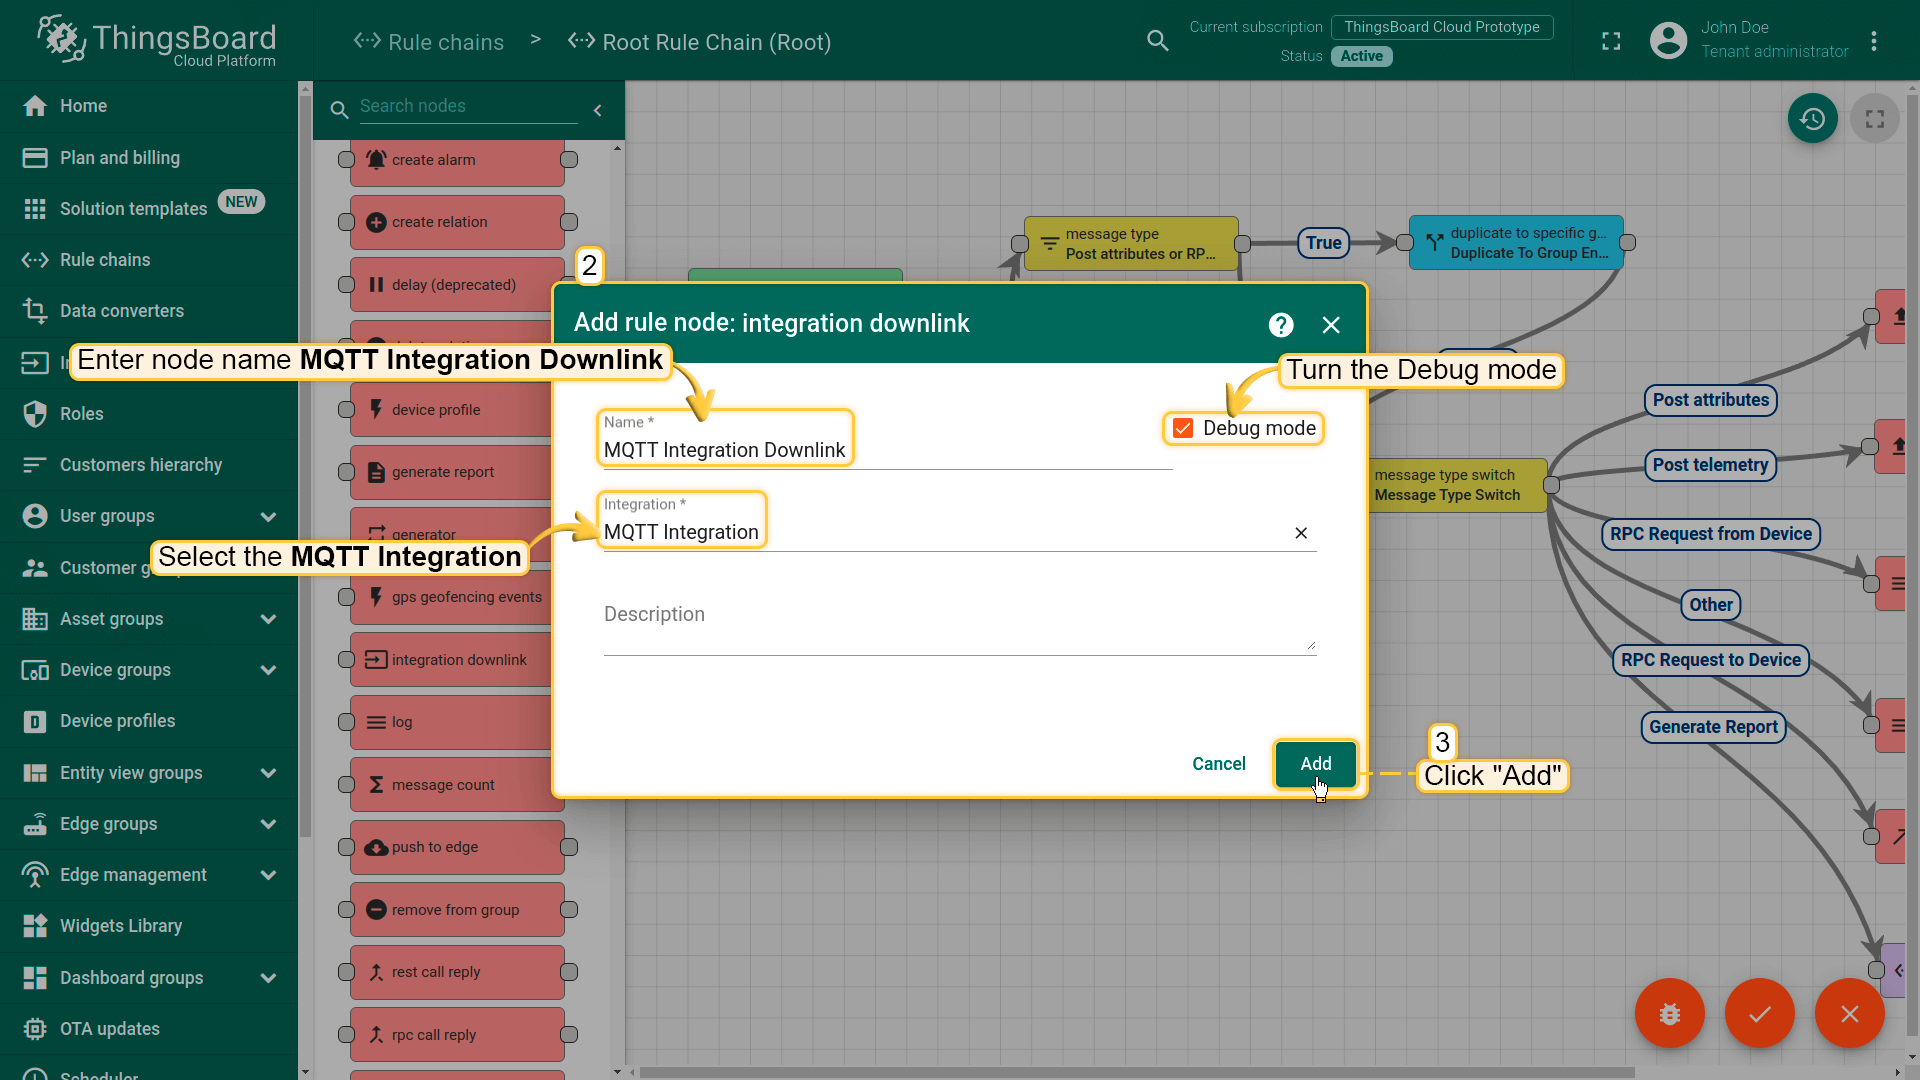The height and width of the screenshot is (1080, 1920).
Task: Open help for integration downlink node
Action: click(x=1280, y=325)
